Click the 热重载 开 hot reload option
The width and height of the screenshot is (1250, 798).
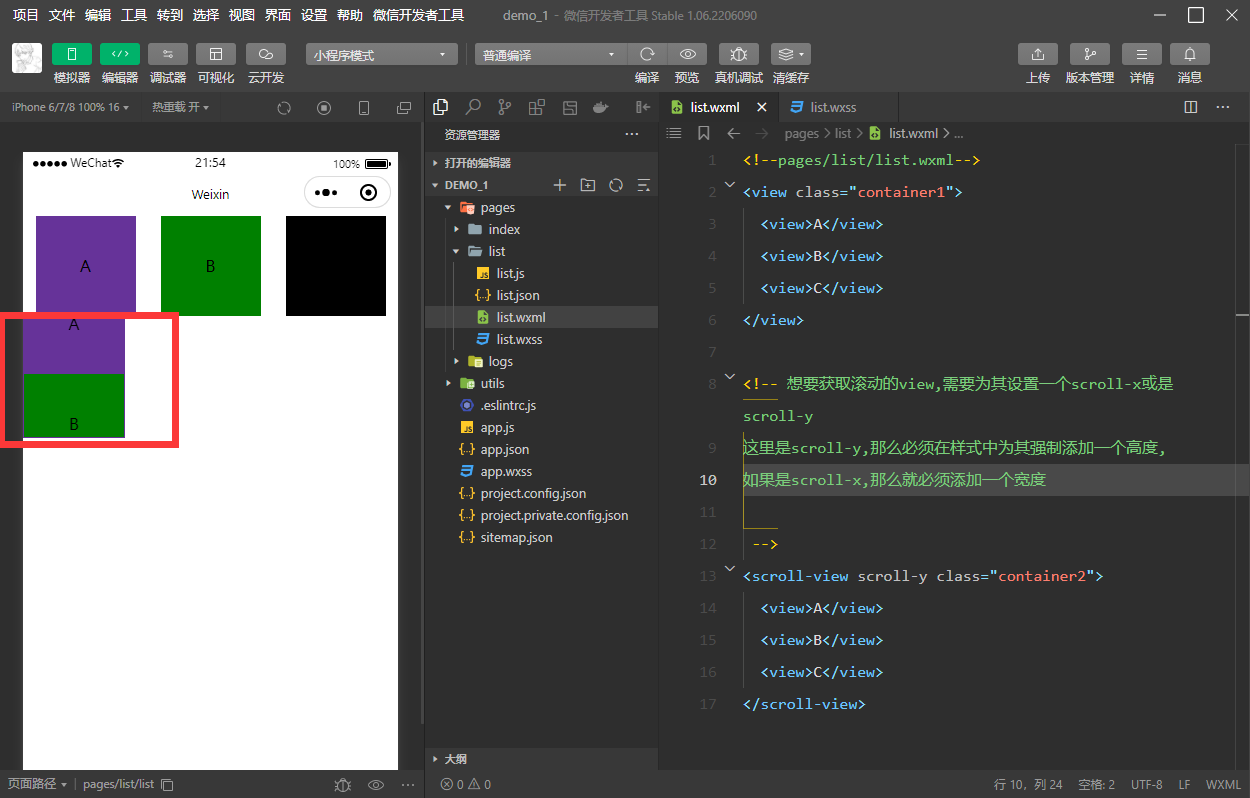180,107
